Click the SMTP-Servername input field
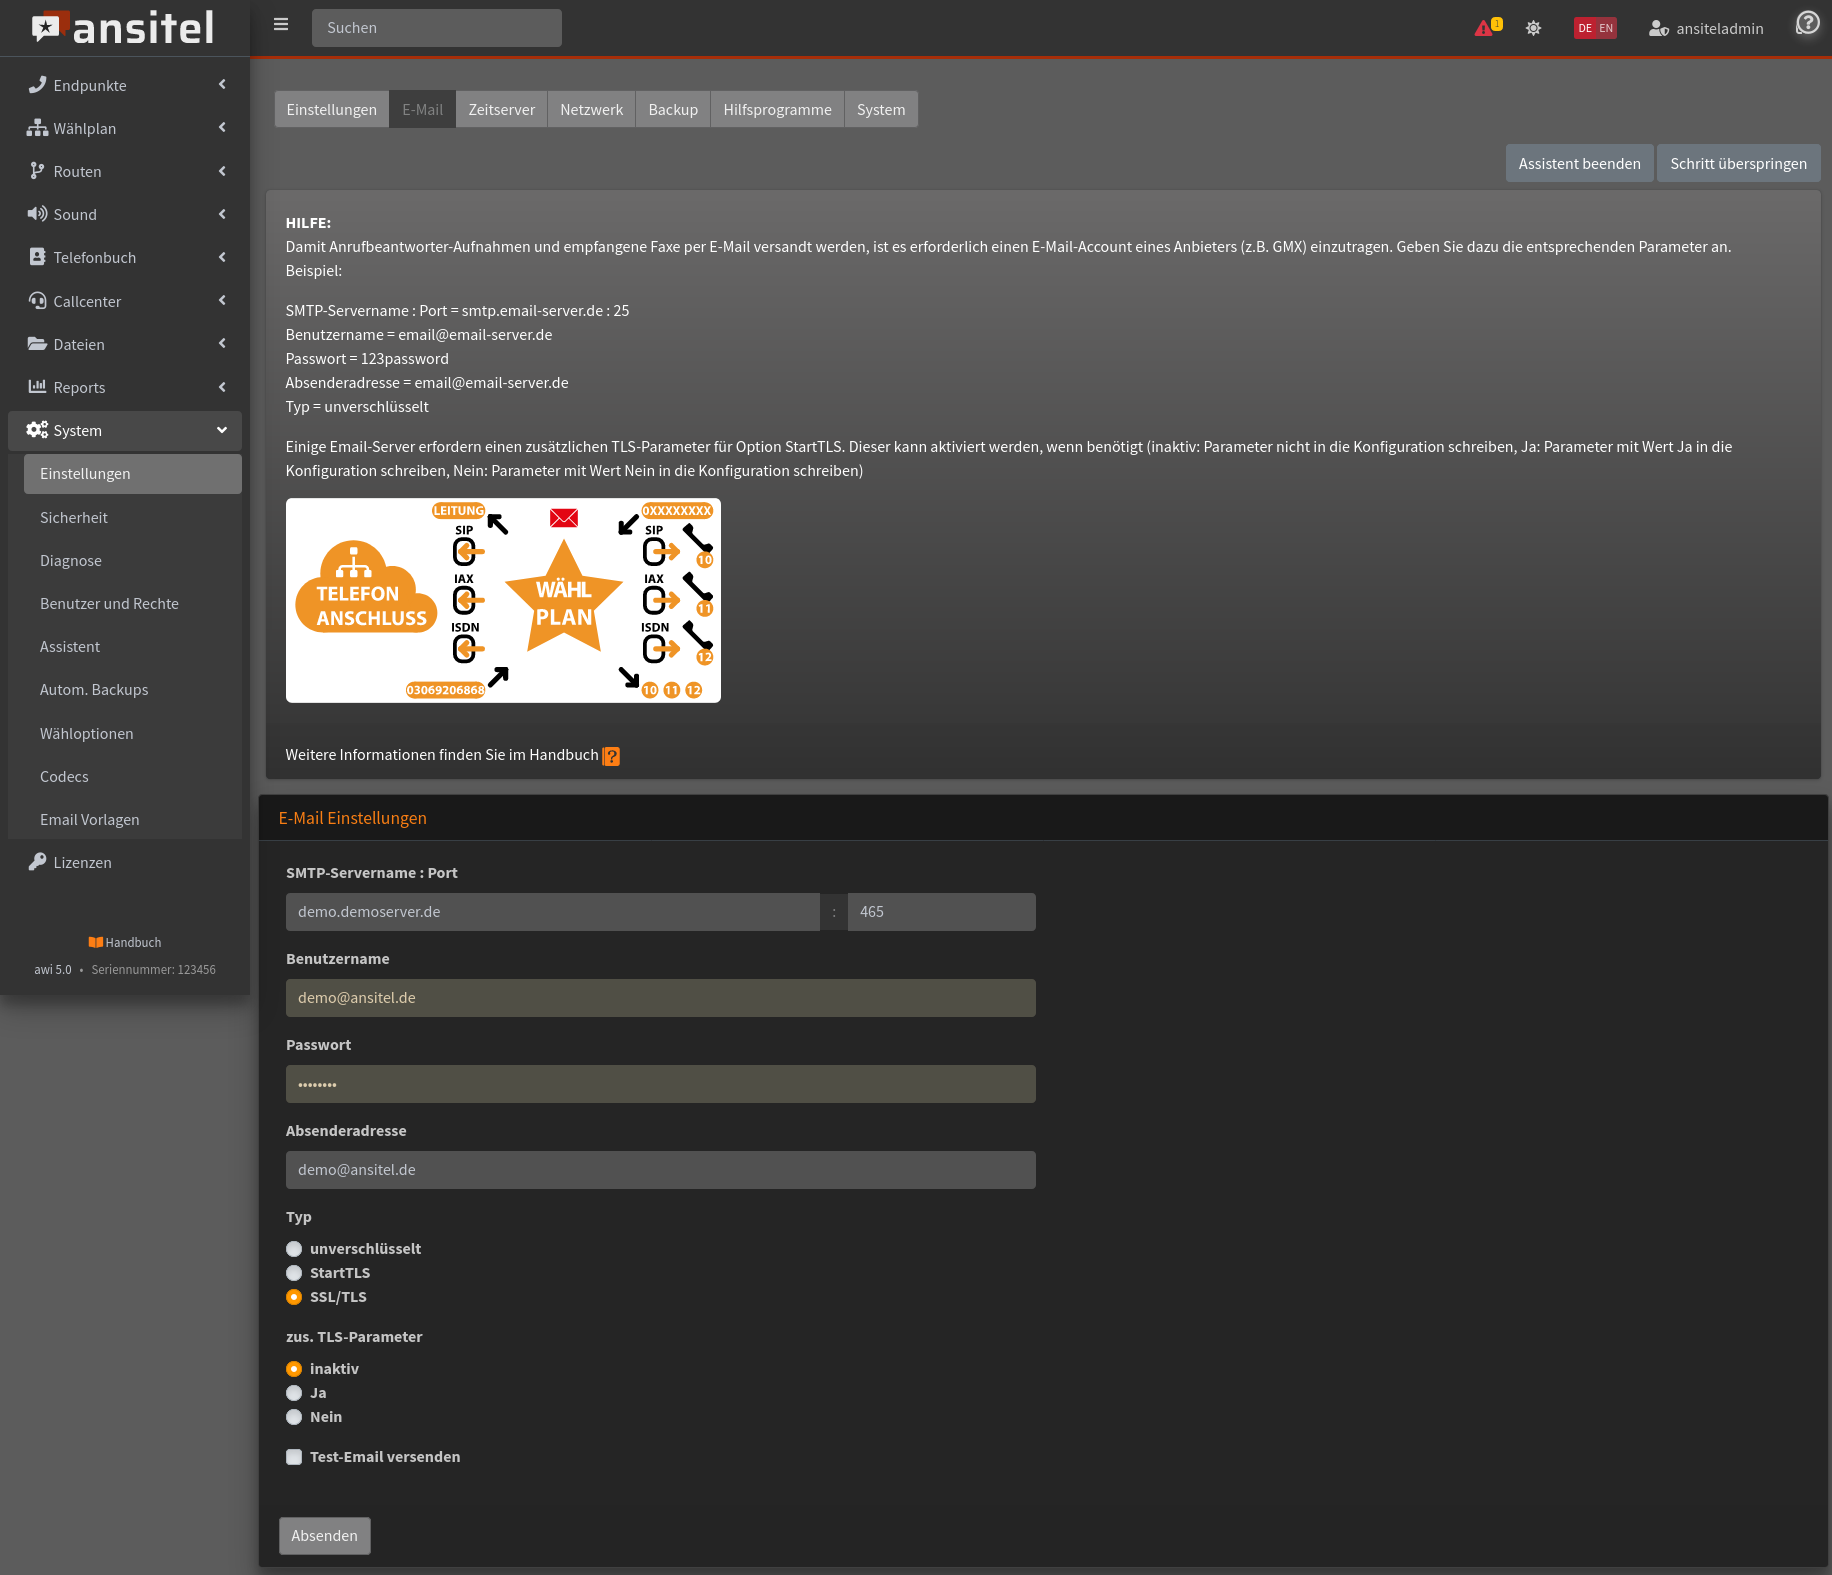The width and height of the screenshot is (1832, 1575). click(x=552, y=911)
